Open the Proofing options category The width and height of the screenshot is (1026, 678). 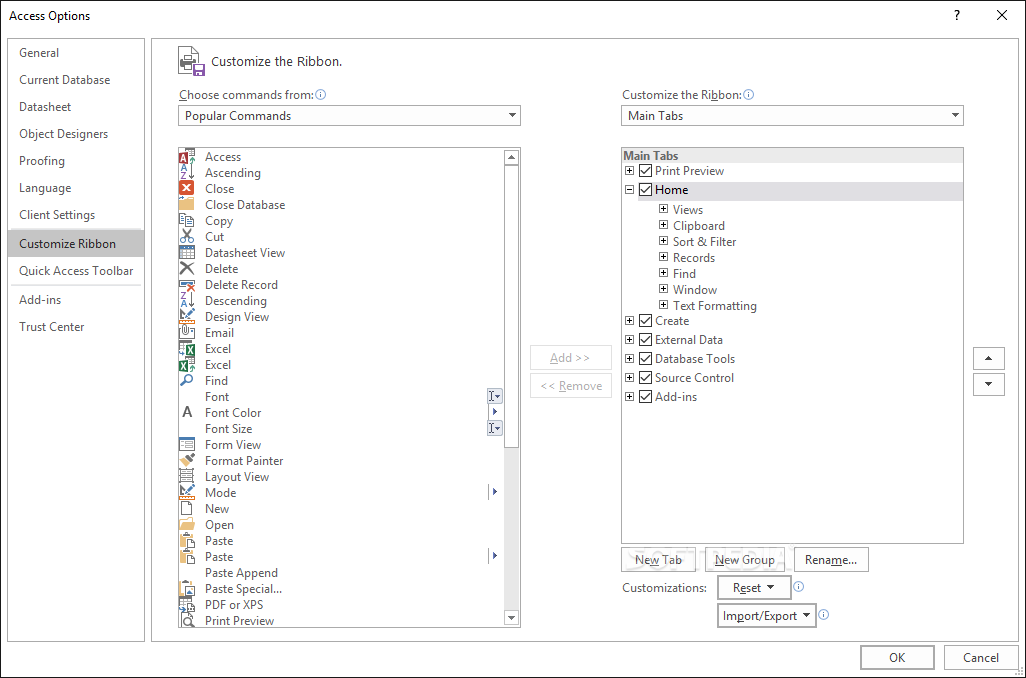pos(76,161)
